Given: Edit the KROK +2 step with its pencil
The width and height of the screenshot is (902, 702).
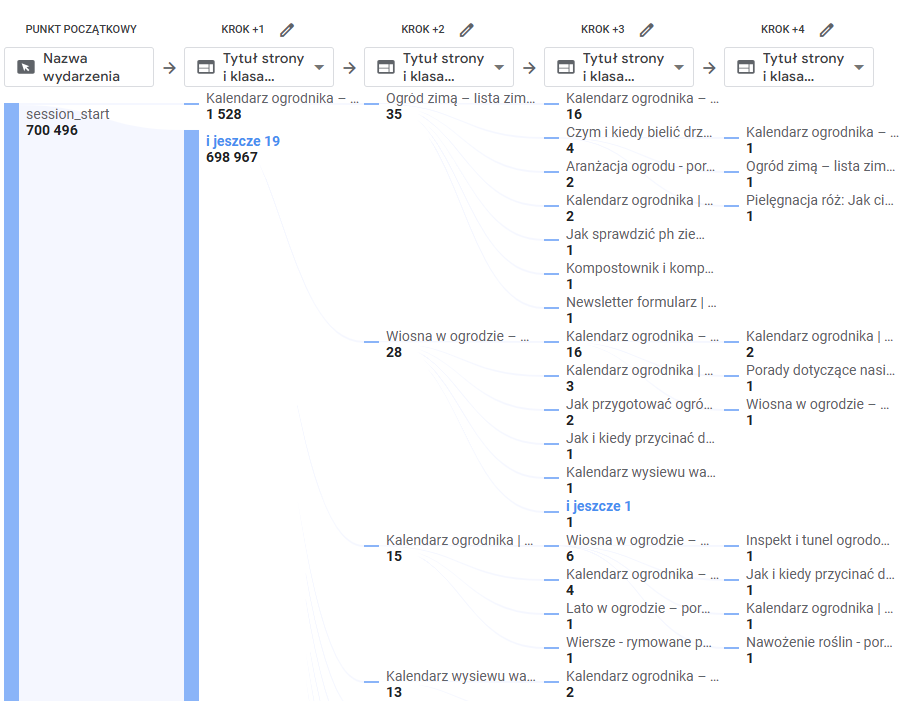Looking at the screenshot, I should point(467,30).
